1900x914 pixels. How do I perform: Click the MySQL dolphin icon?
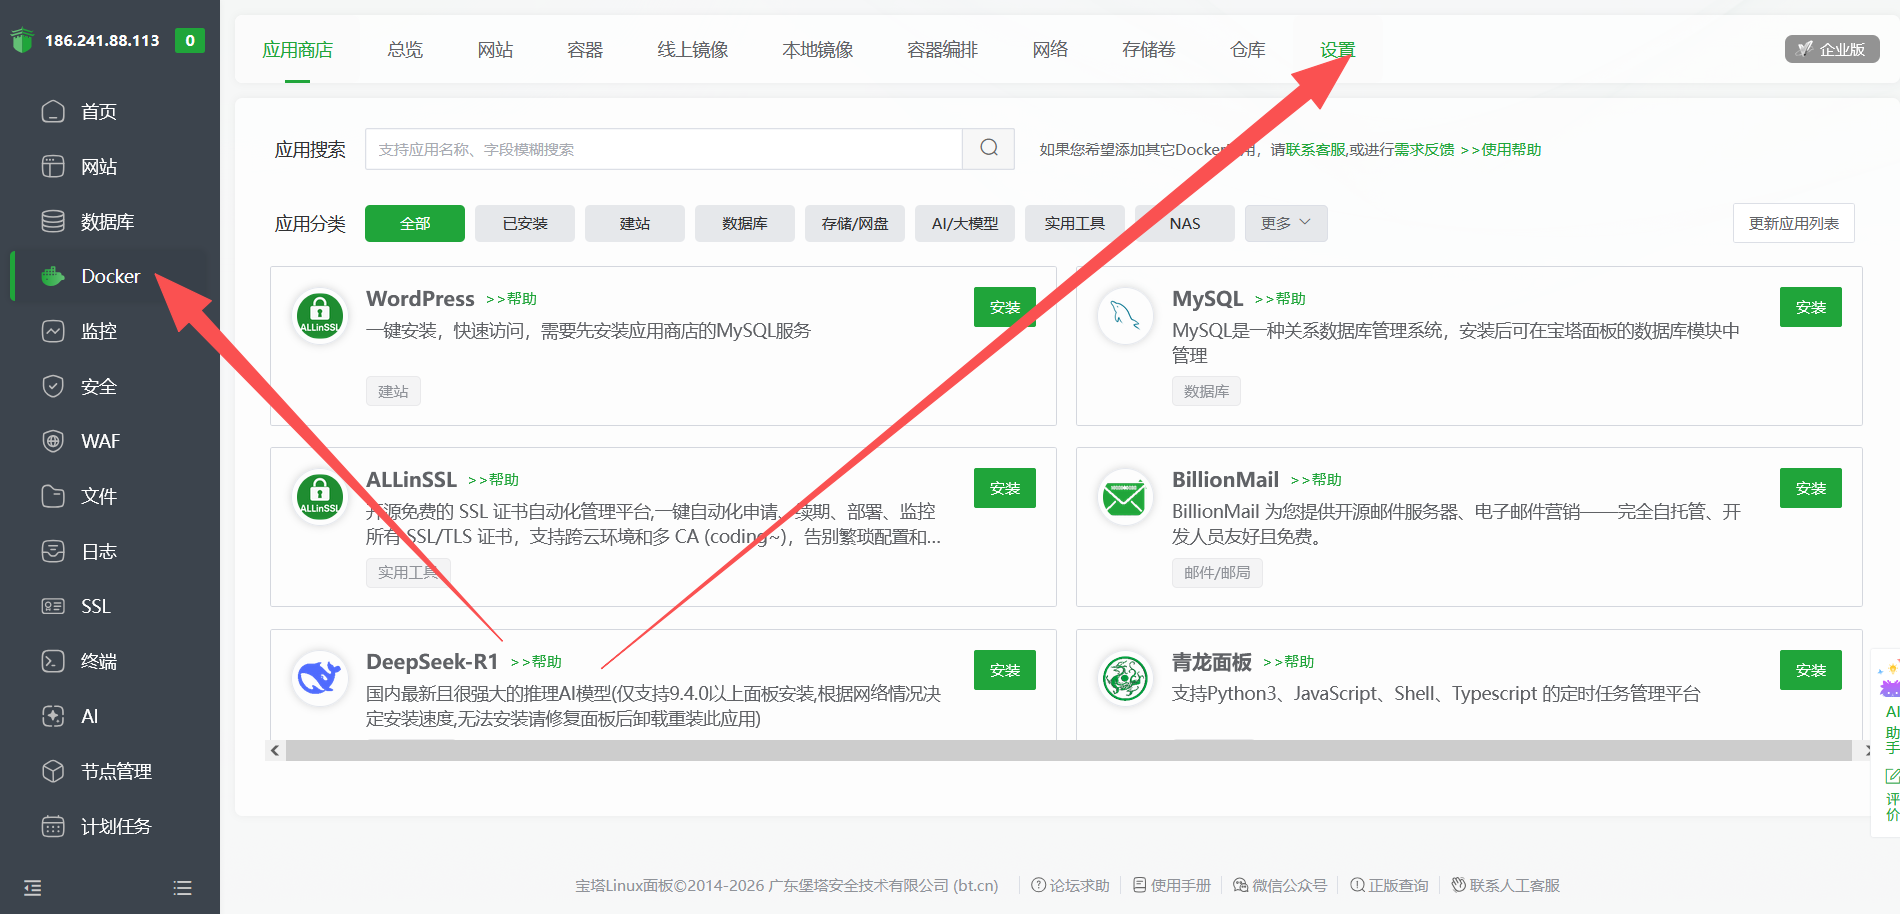coord(1125,315)
